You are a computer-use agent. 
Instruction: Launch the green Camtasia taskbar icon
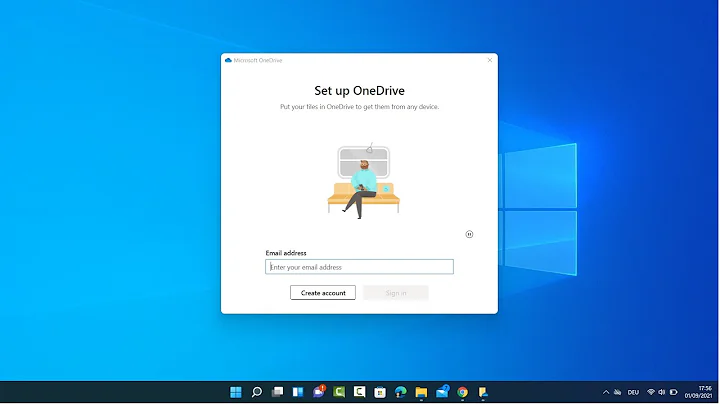coord(339,392)
